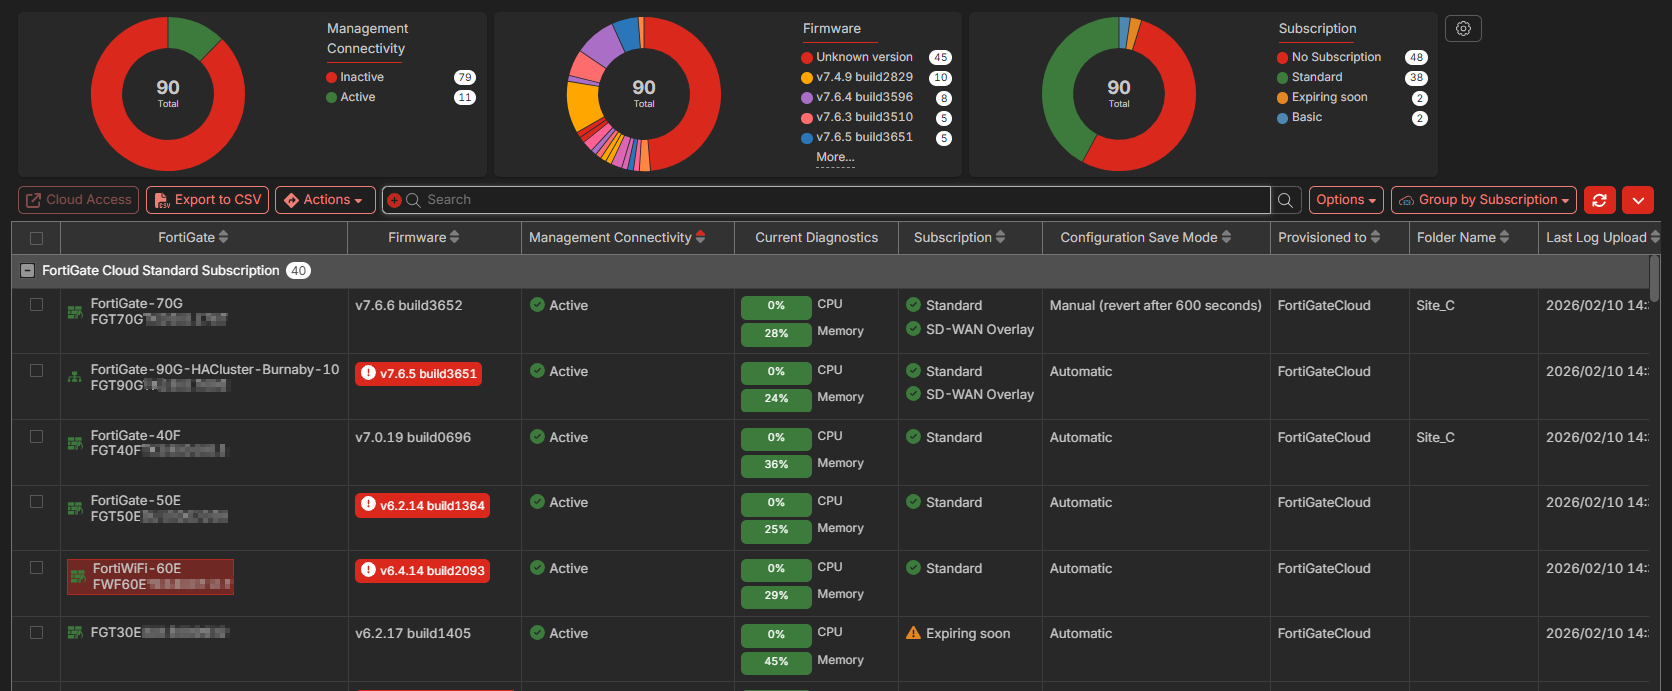
Task: Click the Expiring soon warning triangle icon
Action: 913,633
